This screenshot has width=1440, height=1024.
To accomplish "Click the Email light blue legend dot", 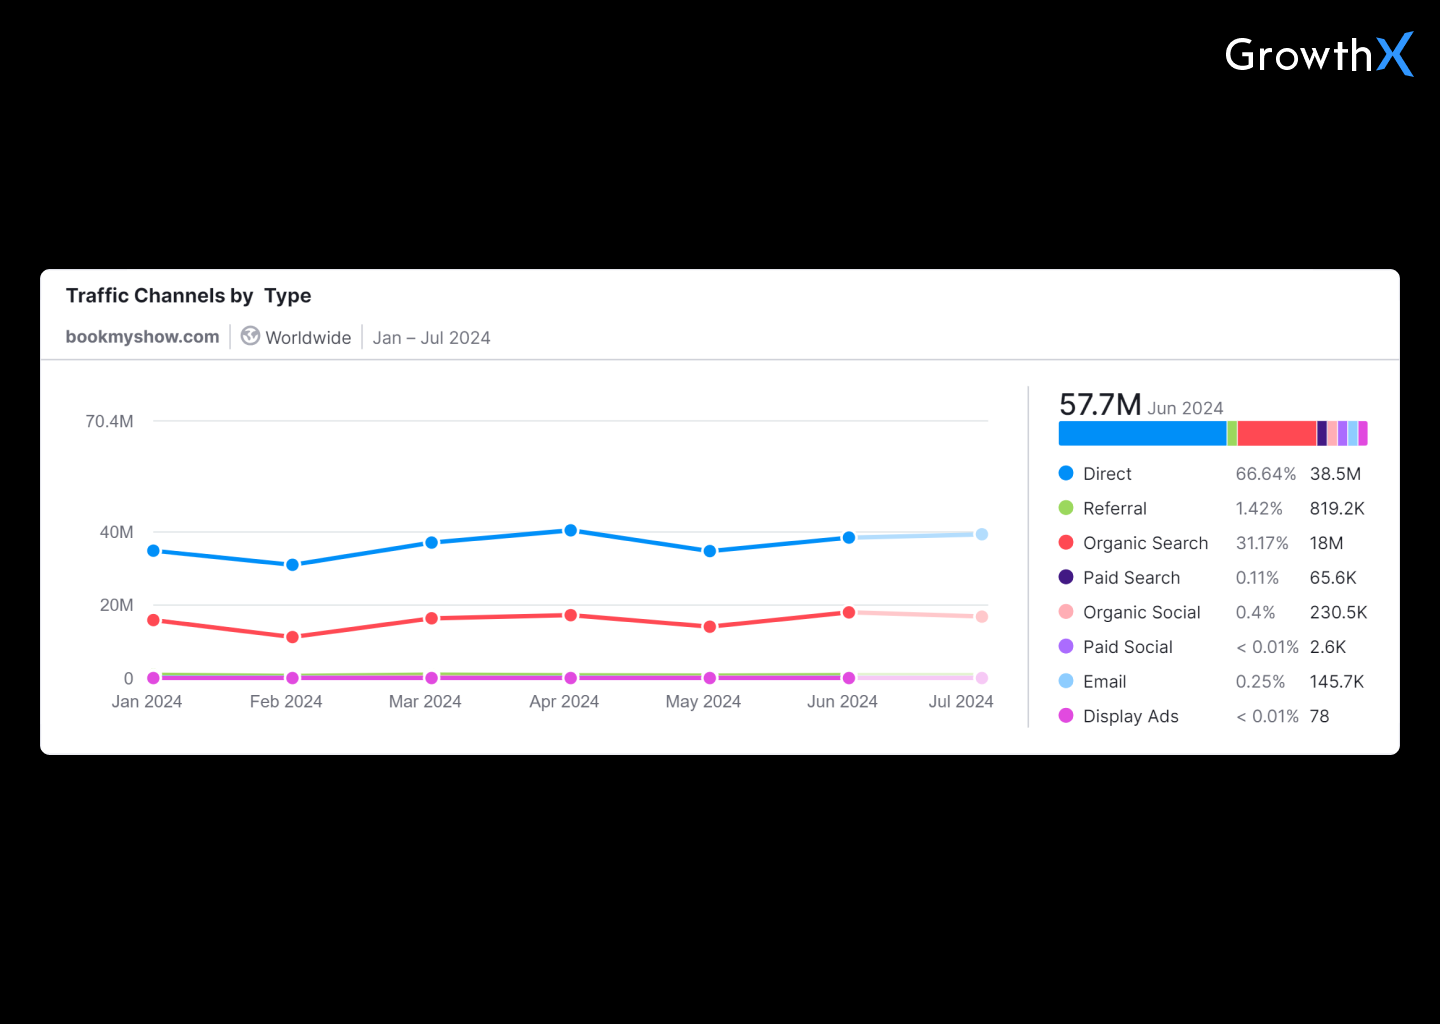I will (x=1066, y=681).
